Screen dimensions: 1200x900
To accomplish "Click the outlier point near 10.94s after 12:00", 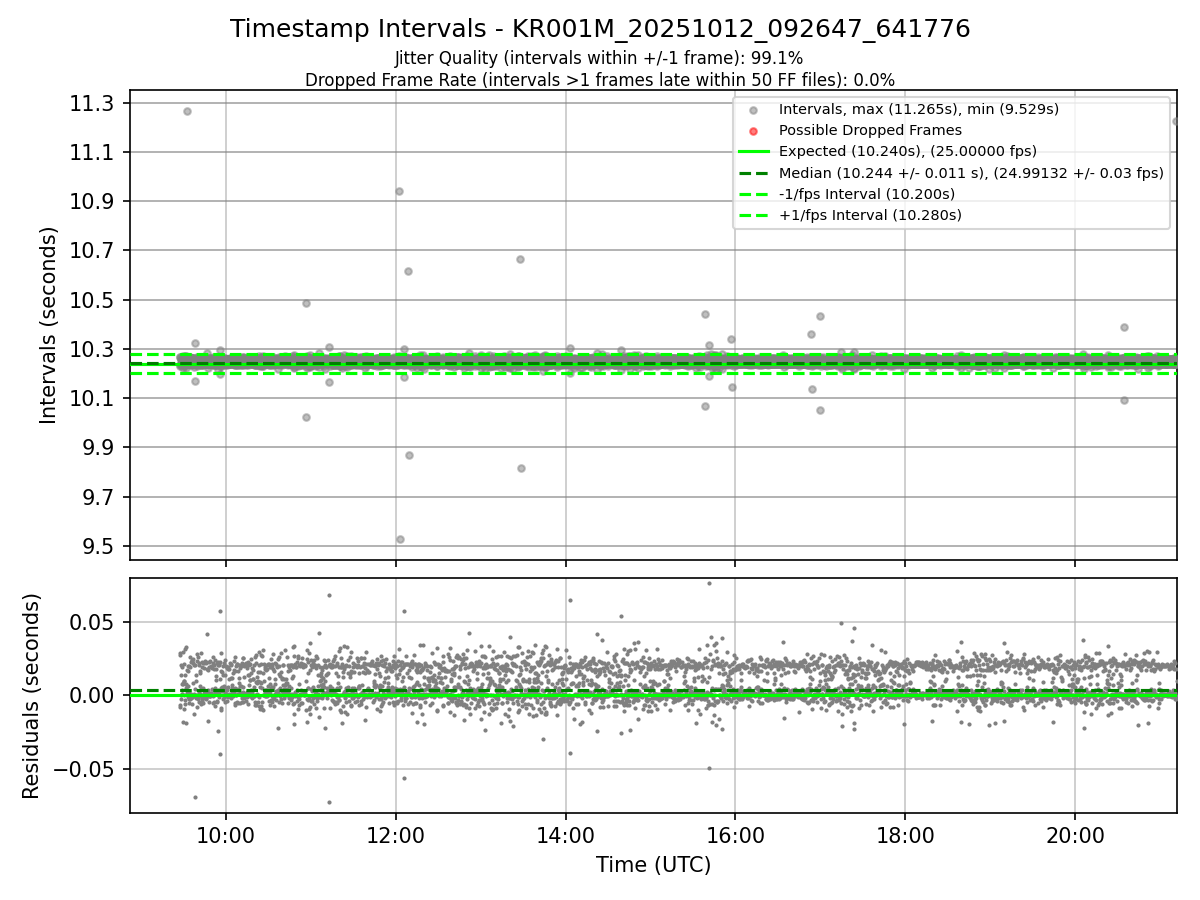I will point(399,191).
